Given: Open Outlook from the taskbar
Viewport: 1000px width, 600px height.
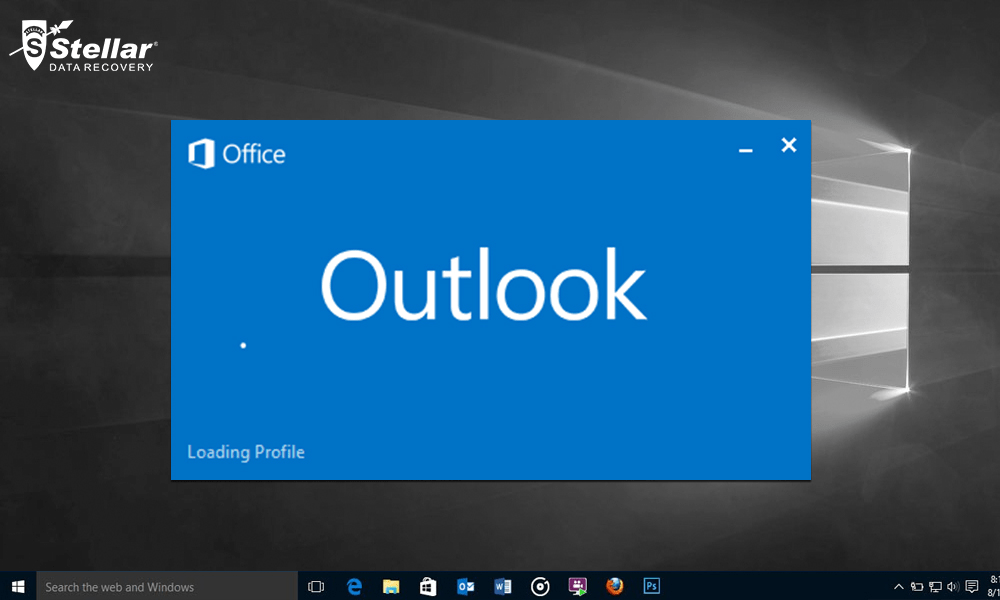Looking at the screenshot, I should click(465, 586).
